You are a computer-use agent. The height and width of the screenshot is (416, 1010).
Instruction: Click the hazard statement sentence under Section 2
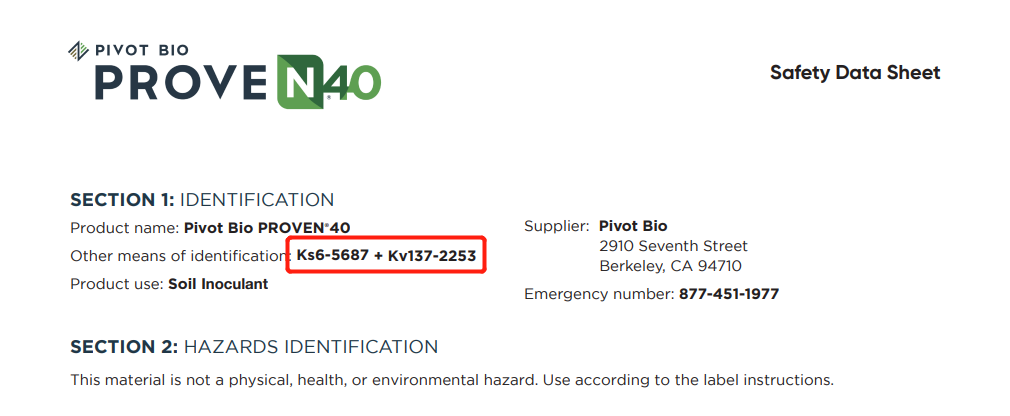[x=451, y=380]
